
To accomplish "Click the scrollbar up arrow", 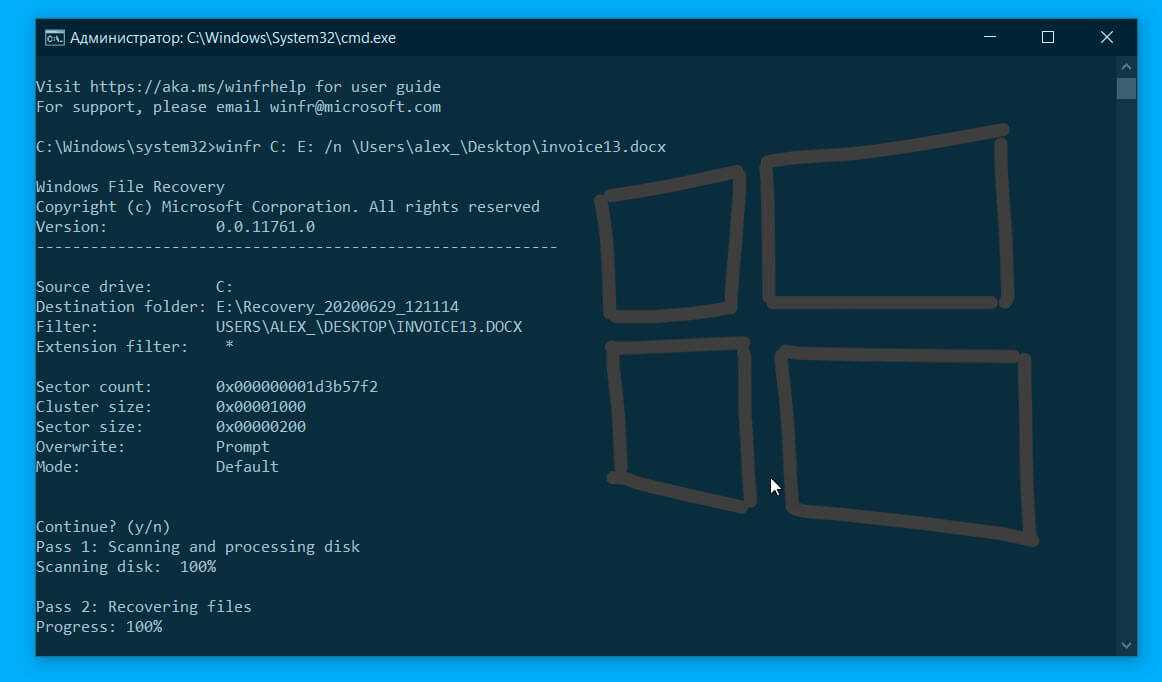I will pos(1126,67).
